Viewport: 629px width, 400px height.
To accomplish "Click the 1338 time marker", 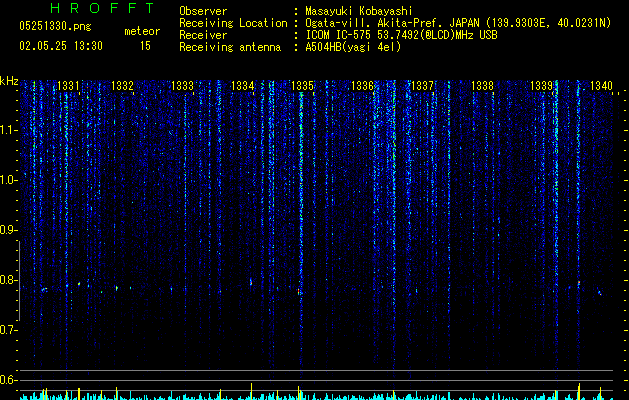I will pos(482,86).
